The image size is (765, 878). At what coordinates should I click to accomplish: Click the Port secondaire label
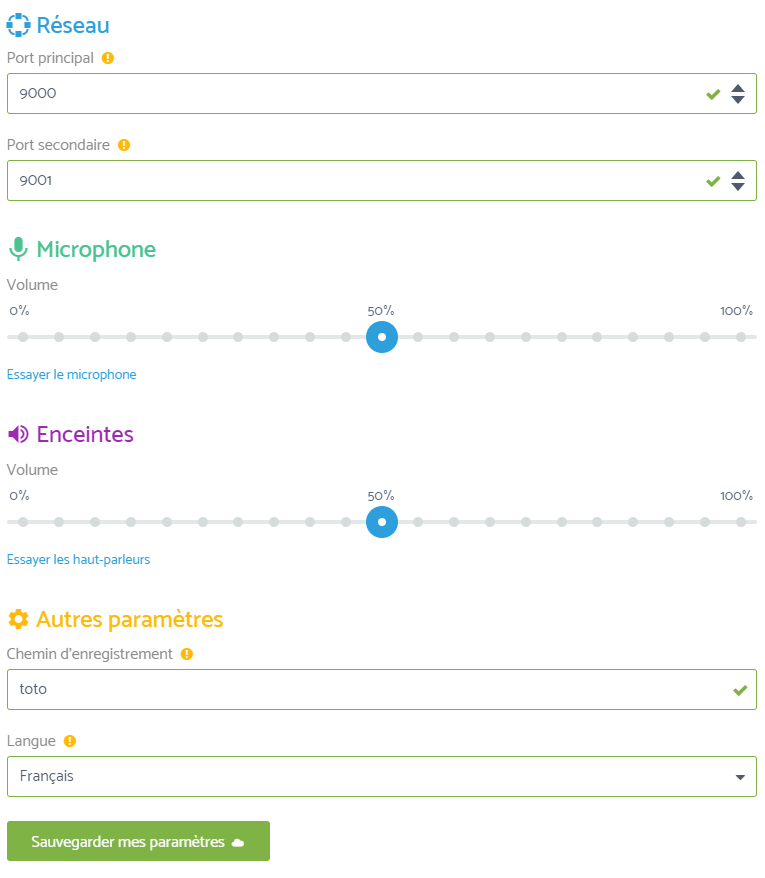pyautogui.click(x=58, y=145)
